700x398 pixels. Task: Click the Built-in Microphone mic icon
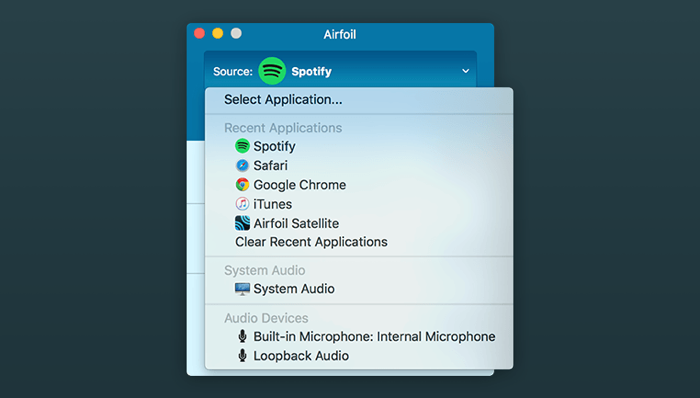click(242, 336)
